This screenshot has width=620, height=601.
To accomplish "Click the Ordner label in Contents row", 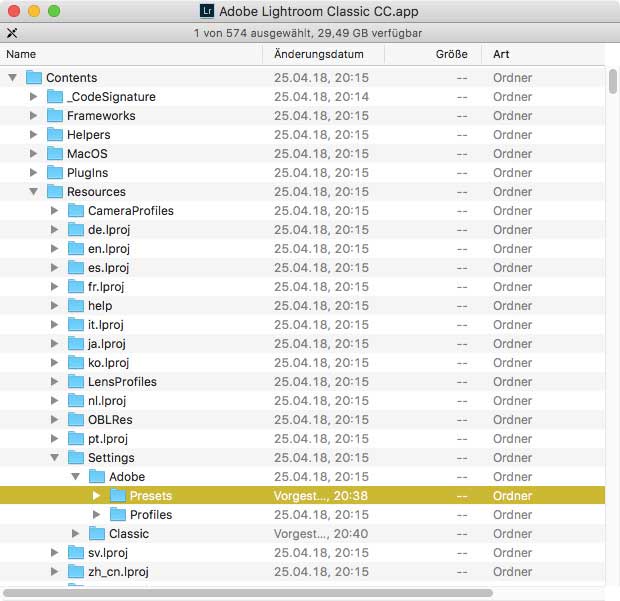I will click(x=512, y=77).
